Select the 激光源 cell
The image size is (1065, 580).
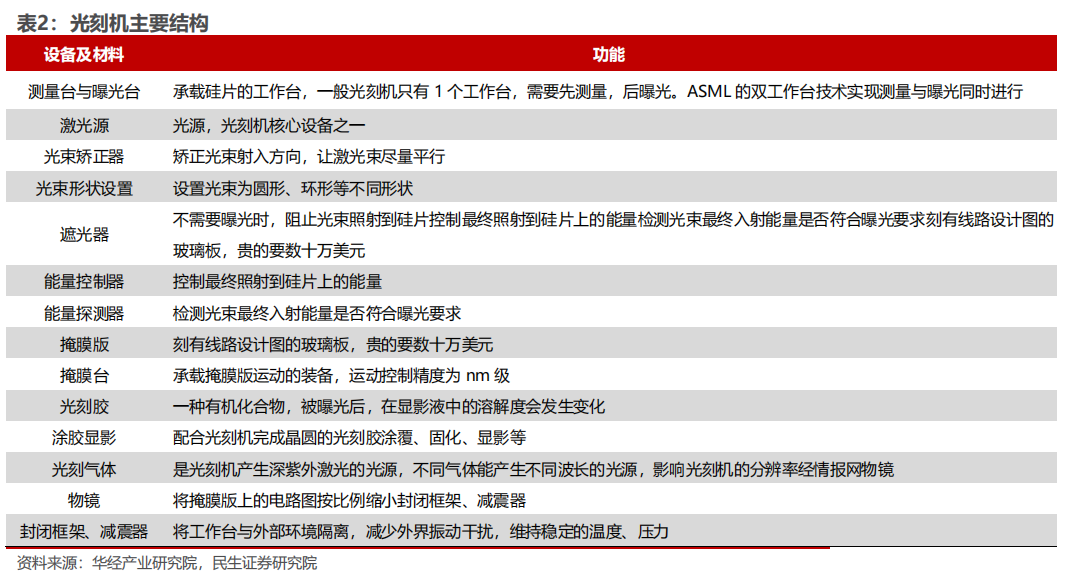coord(84,126)
